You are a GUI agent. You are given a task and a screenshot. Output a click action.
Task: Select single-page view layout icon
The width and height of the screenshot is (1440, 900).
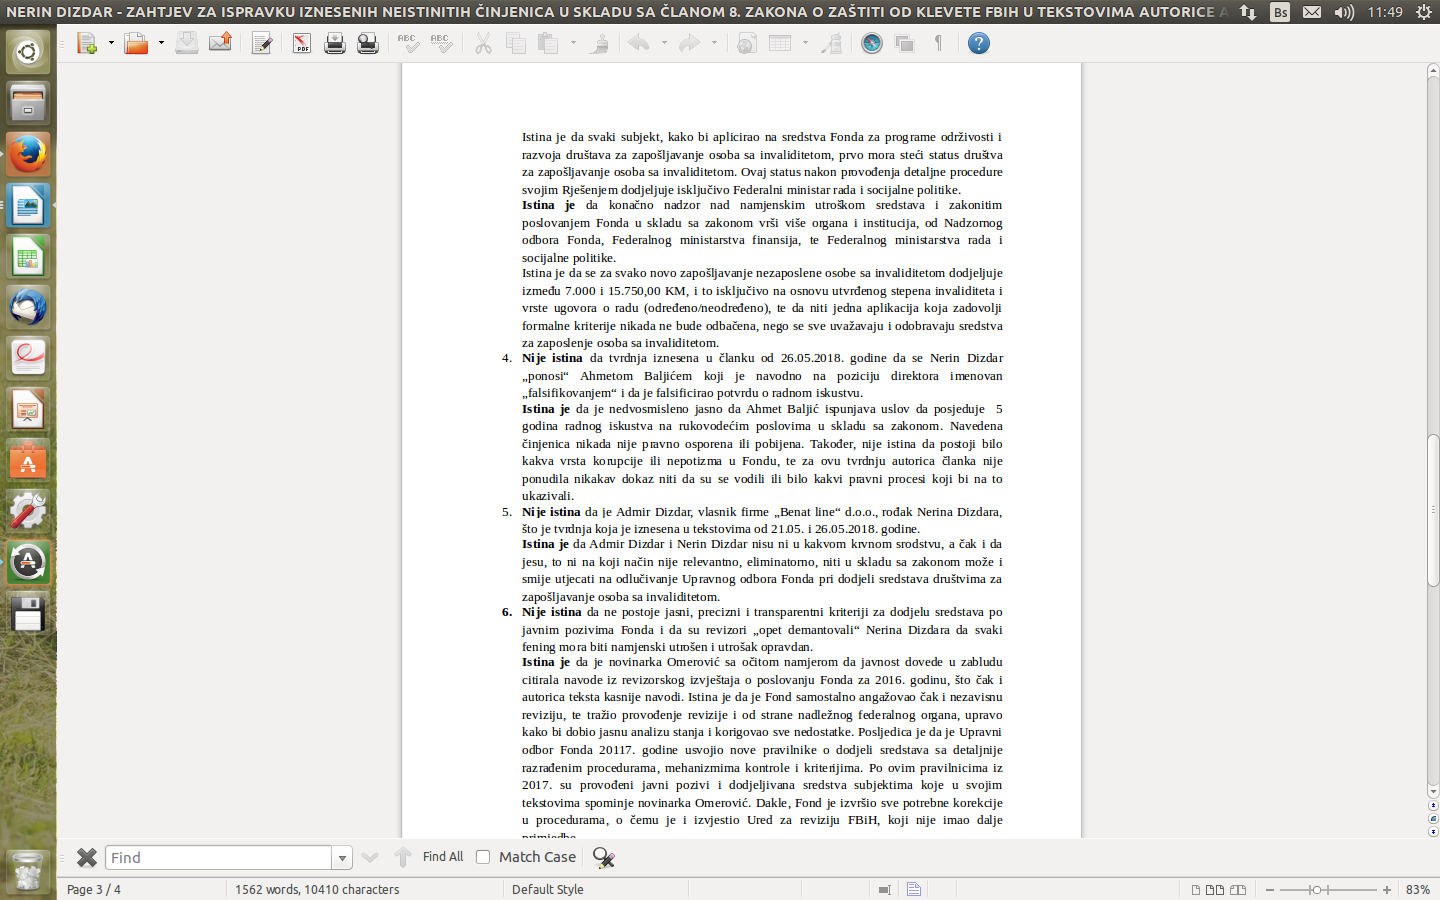[x=1196, y=889]
